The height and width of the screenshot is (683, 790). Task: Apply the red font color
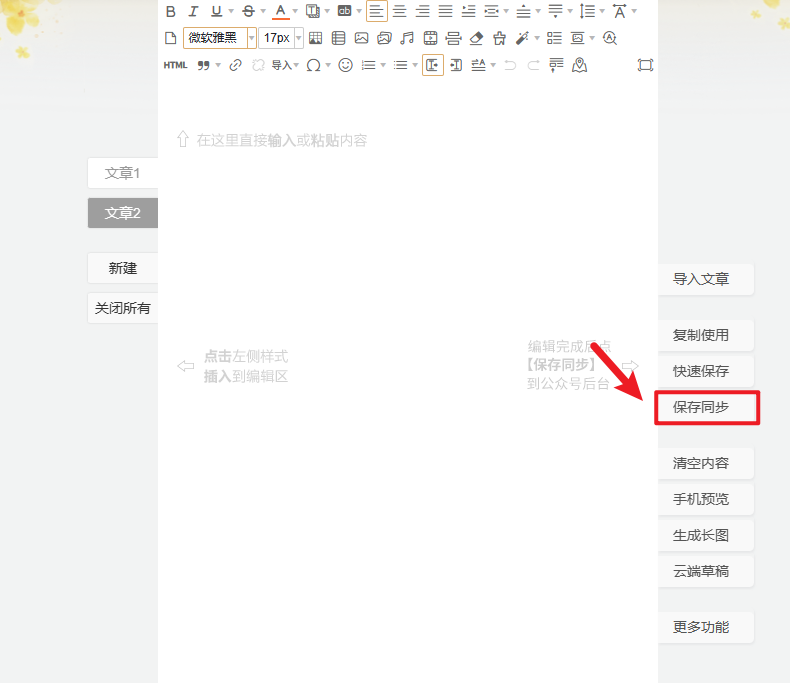tap(281, 11)
